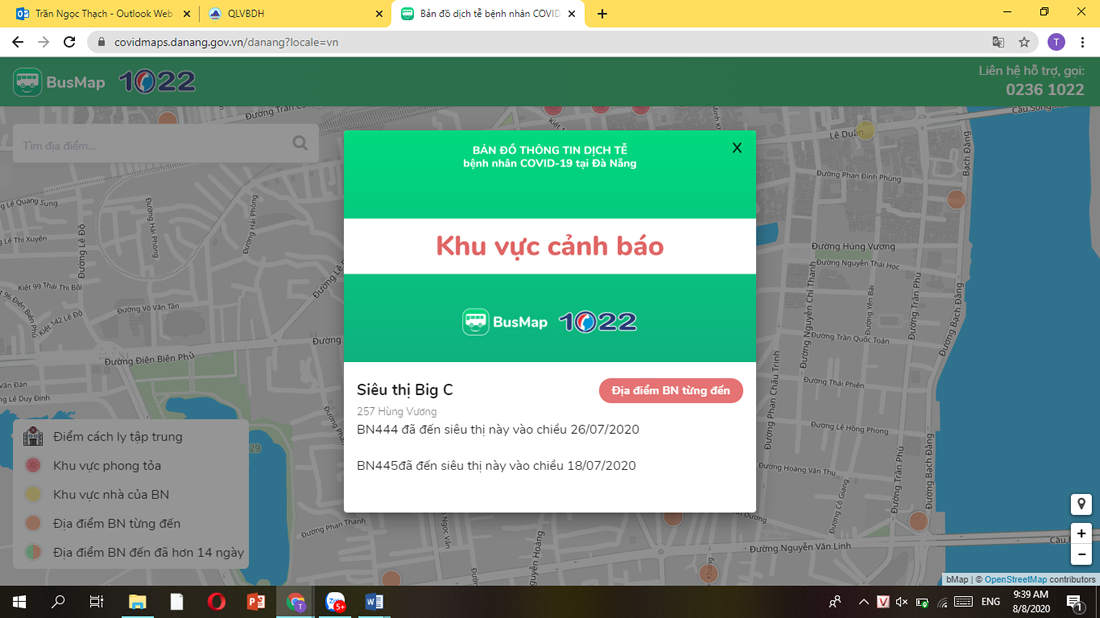Reload the current page
Screen dimensions: 1100x618
[69, 42]
